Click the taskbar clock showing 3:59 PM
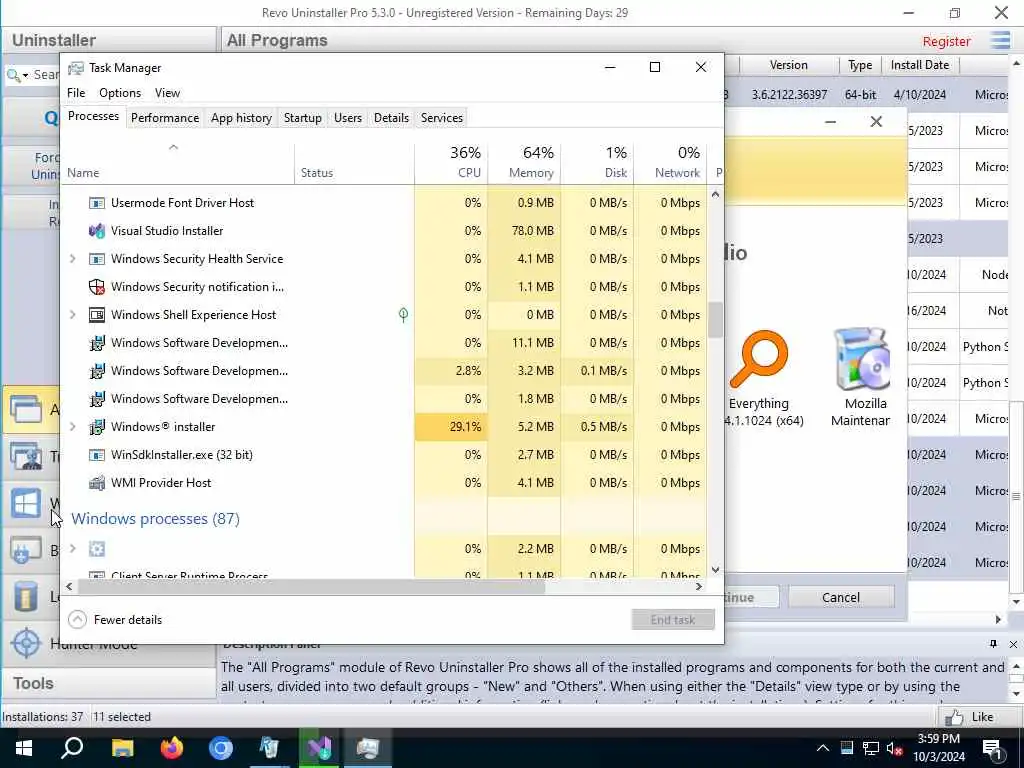The height and width of the screenshot is (768, 1024). (938, 748)
